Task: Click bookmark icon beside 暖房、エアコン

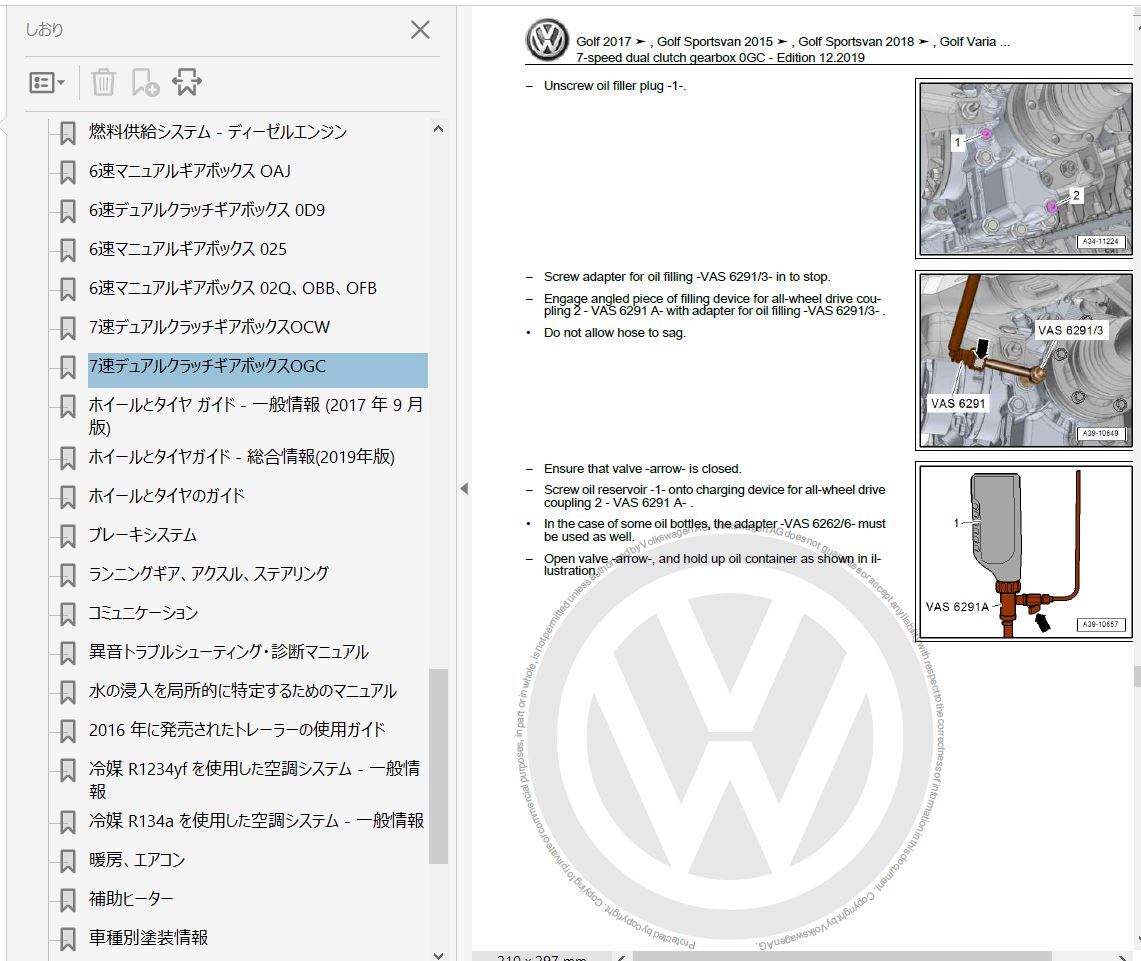Action: pos(68,861)
